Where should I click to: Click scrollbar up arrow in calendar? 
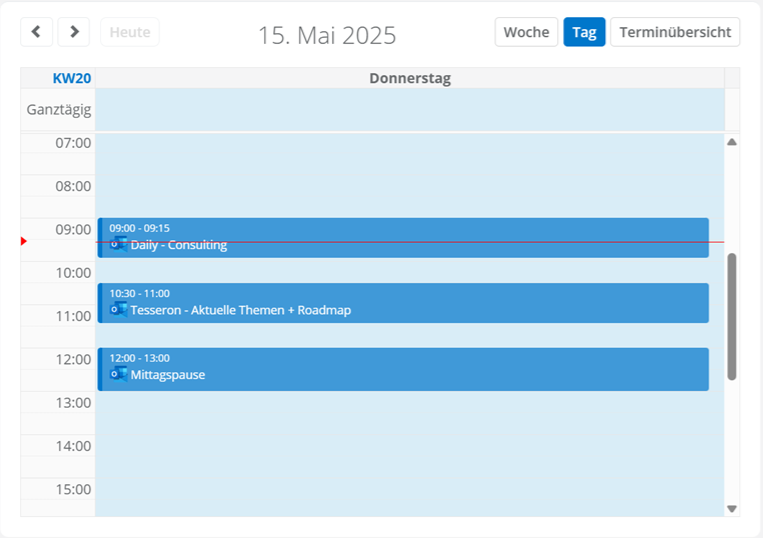(731, 142)
